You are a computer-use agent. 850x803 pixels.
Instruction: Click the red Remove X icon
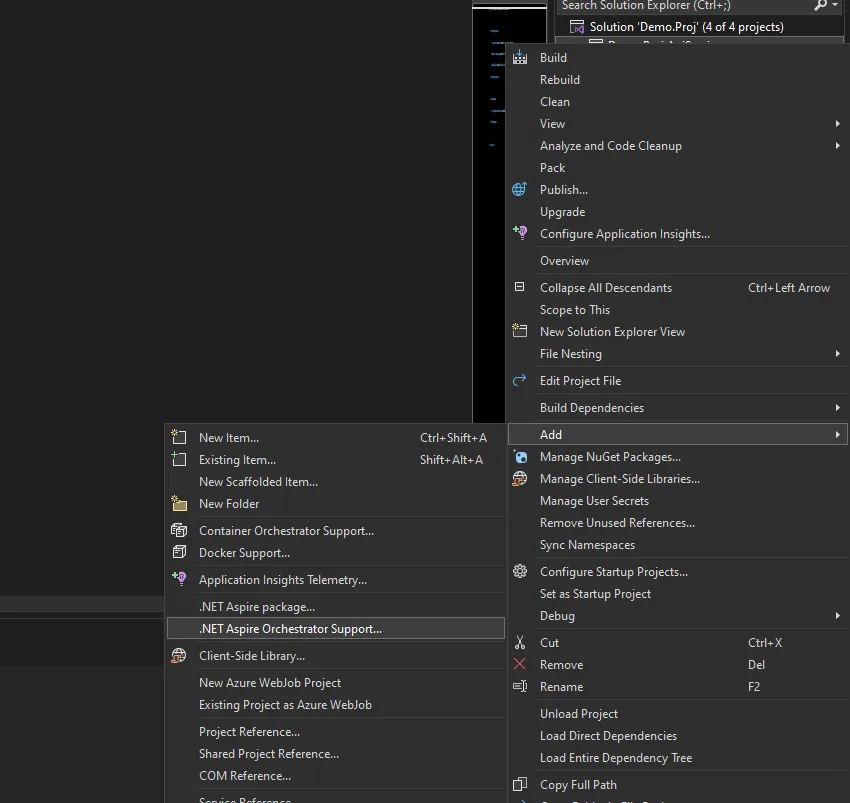pyautogui.click(x=519, y=665)
